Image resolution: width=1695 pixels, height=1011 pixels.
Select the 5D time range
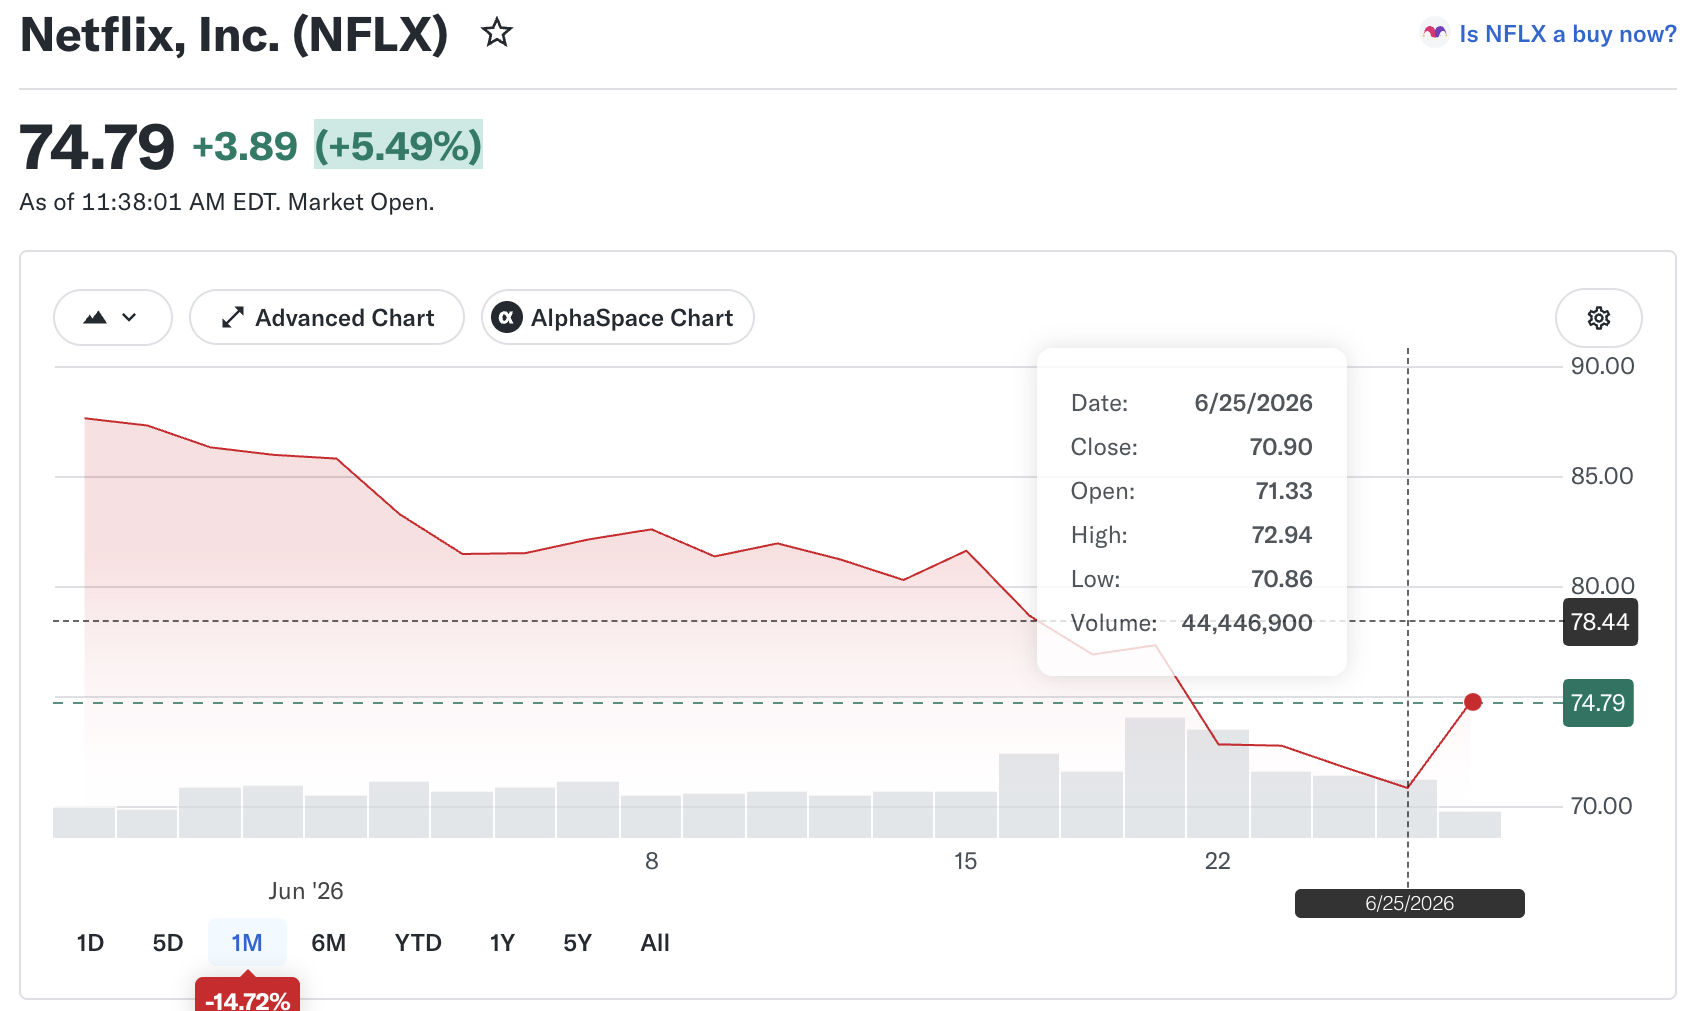(x=168, y=943)
